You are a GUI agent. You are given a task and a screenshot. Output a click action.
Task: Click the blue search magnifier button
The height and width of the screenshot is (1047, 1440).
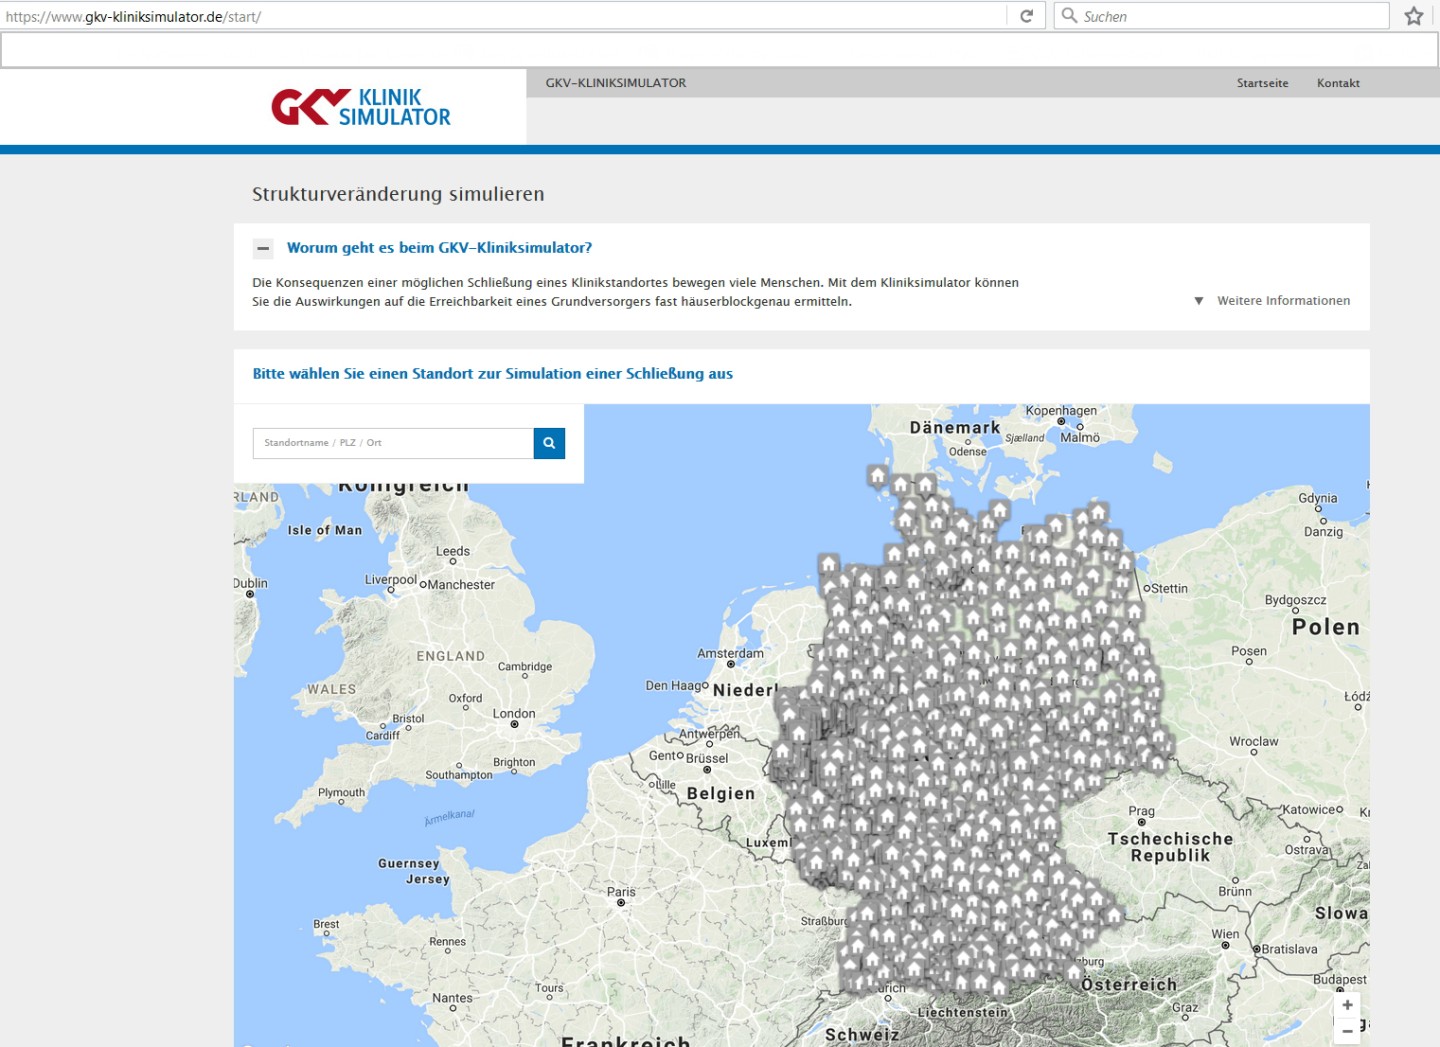pos(549,443)
